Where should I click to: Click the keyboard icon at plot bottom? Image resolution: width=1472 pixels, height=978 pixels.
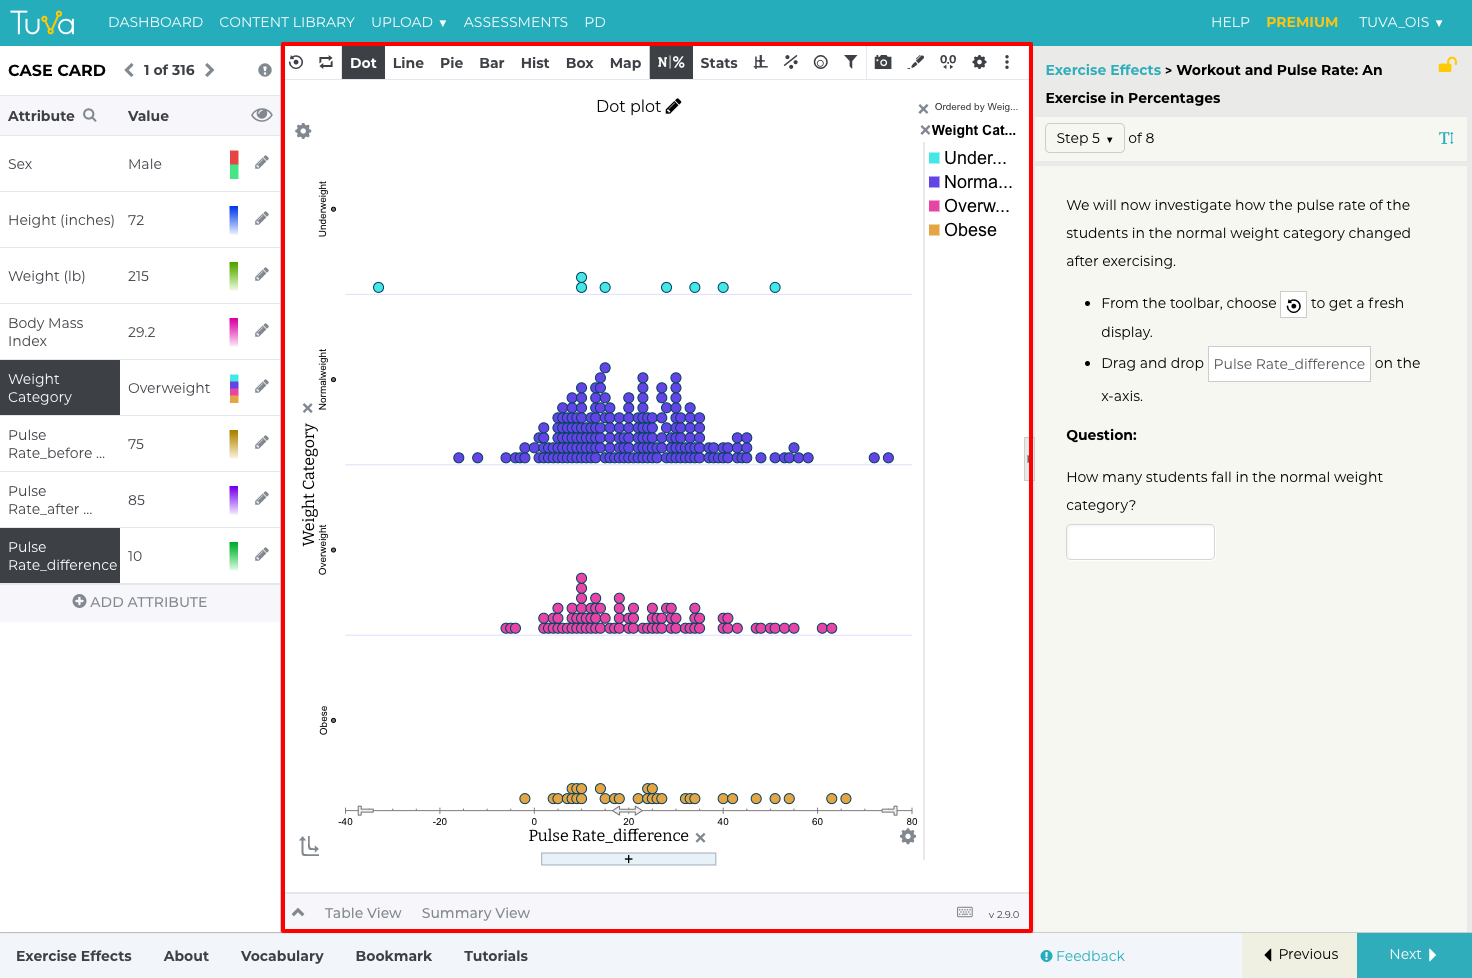pos(965,912)
